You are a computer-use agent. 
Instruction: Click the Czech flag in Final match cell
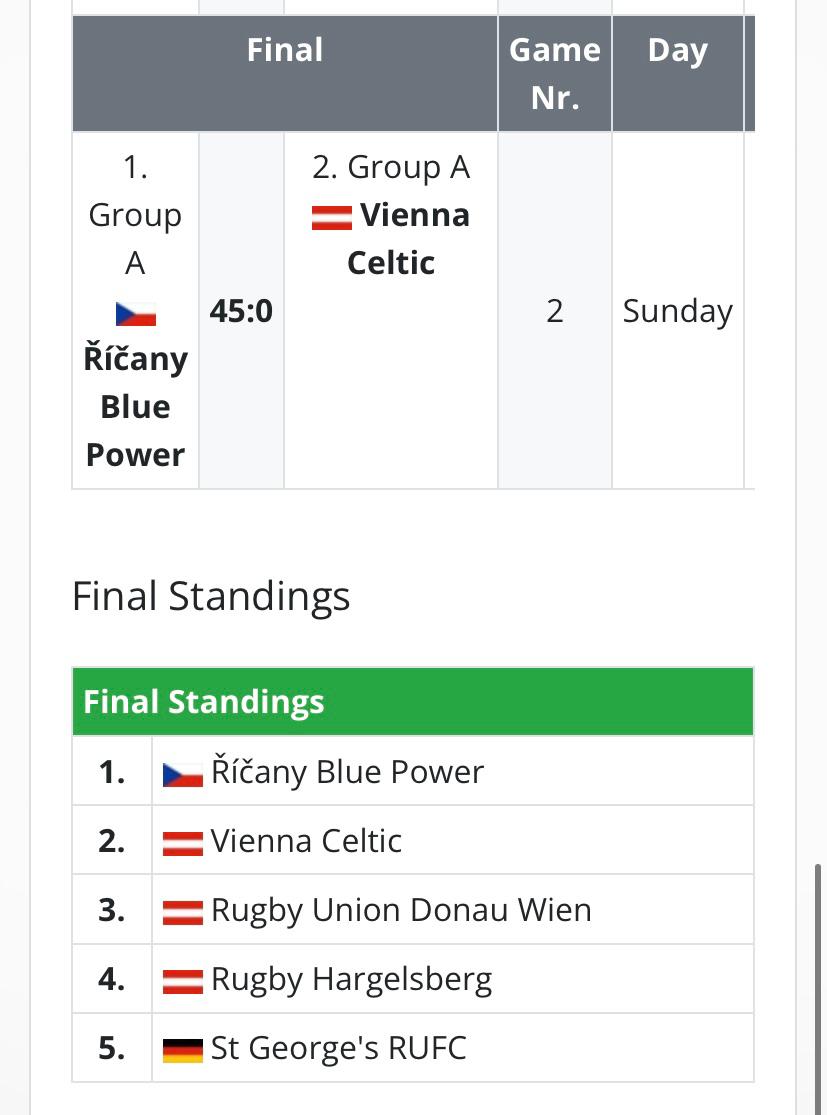[x=136, y=314]
